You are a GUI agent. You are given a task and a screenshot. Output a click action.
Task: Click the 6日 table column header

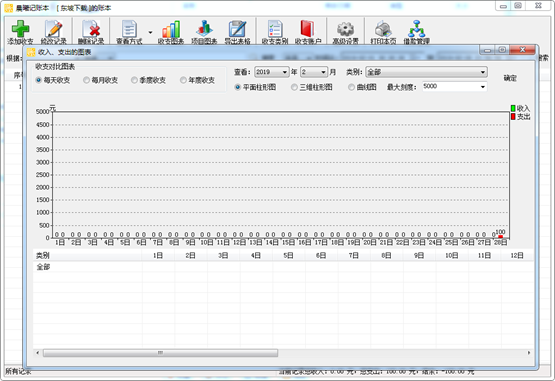(x=321, y=255)
